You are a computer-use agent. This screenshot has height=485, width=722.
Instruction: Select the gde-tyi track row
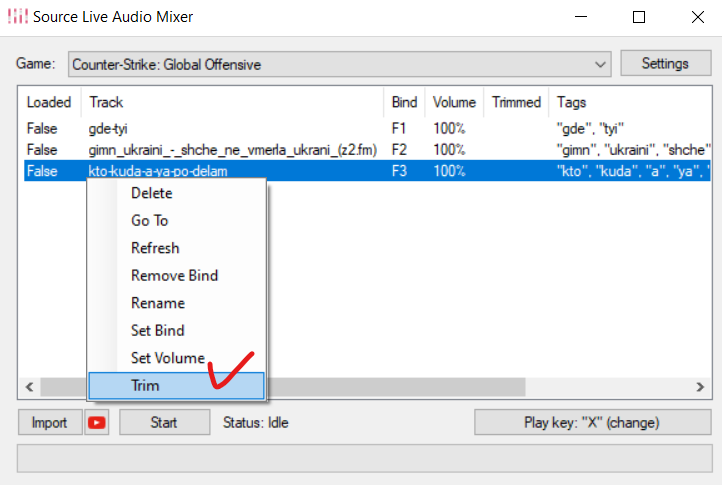[x=108, y=129]
